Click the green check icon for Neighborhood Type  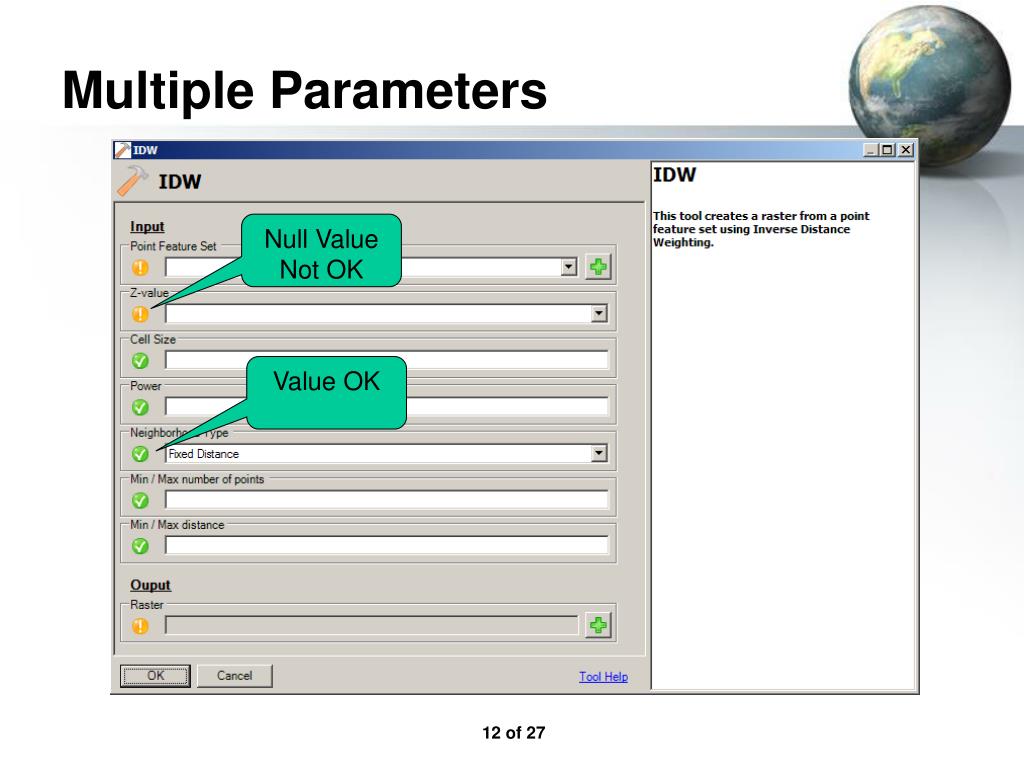click(140, 454)
